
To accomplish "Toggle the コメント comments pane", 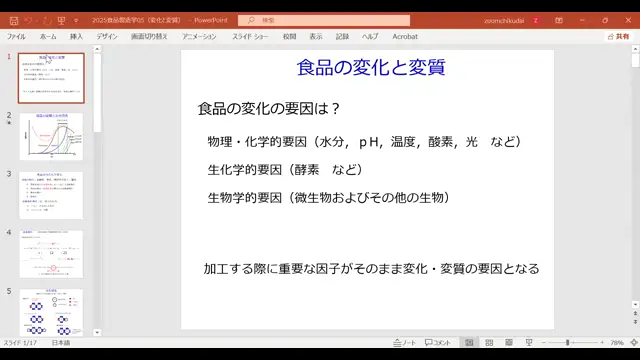I will (x=437, y=343).
